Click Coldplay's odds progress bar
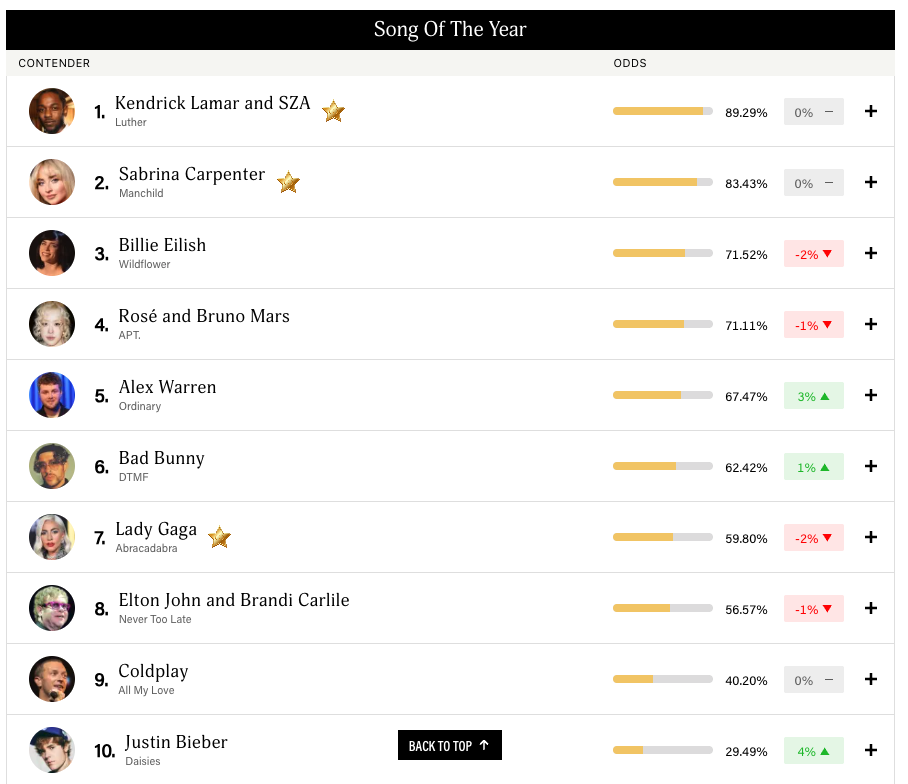Screen dimensions: 908x784 662,679
